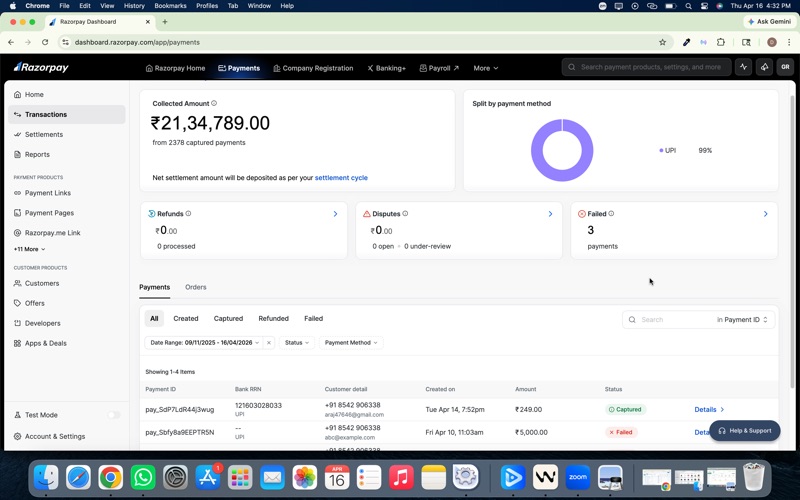Screen dimensions: 800x500
Task: Open Company Registration in the top navigation
Action: click(313, 68)
